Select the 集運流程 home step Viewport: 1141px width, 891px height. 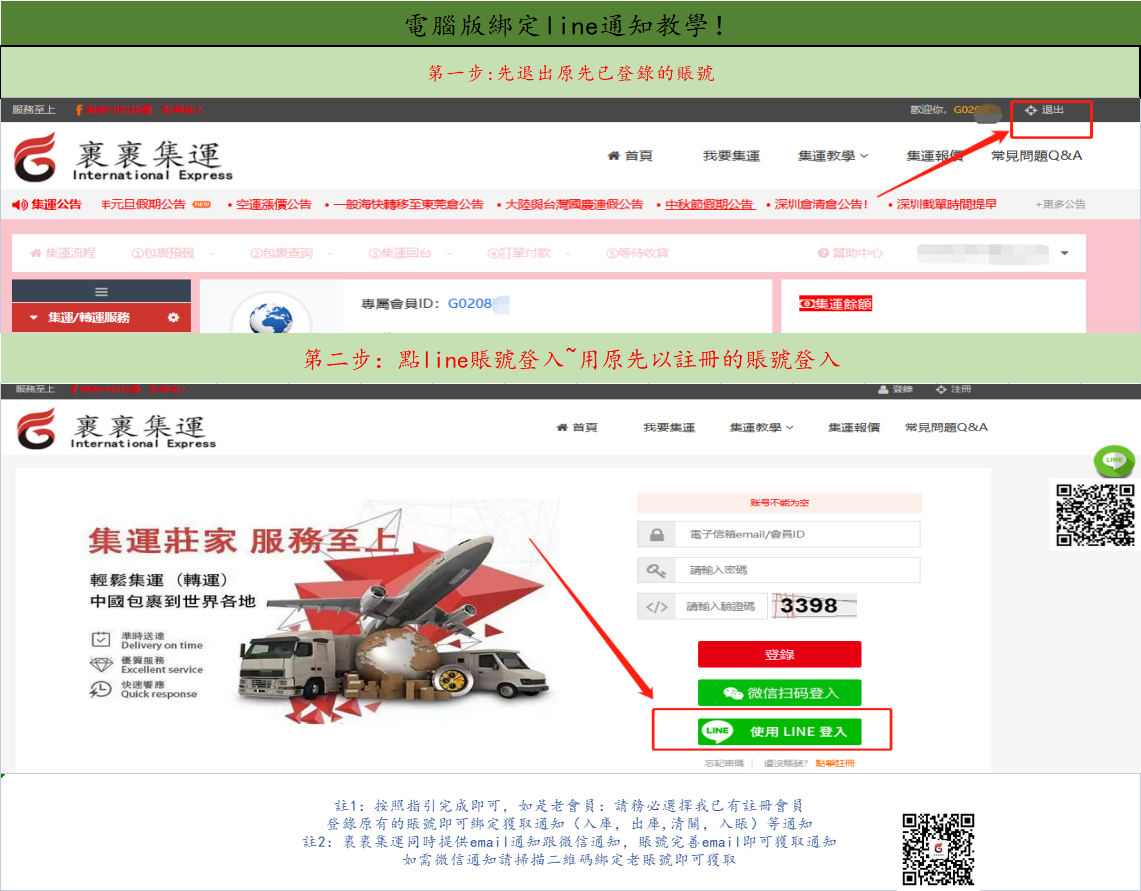(x=63, y=253)
